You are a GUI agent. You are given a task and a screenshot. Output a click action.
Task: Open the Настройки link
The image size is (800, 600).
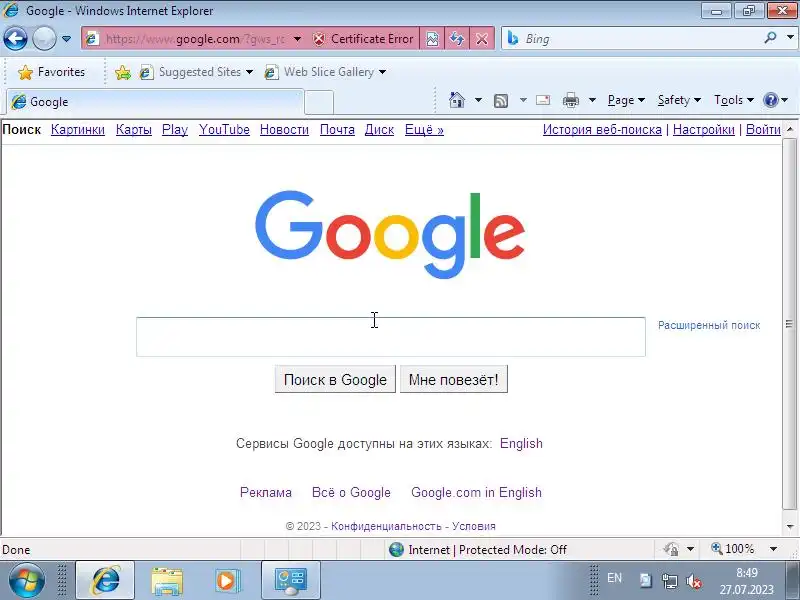coord(704,130)
